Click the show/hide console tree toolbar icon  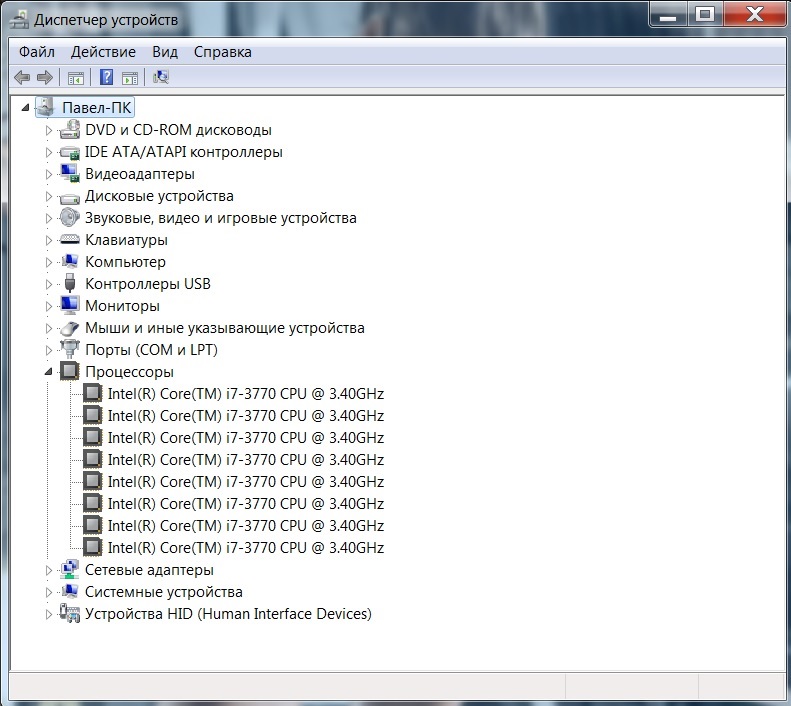click(76, 78)
